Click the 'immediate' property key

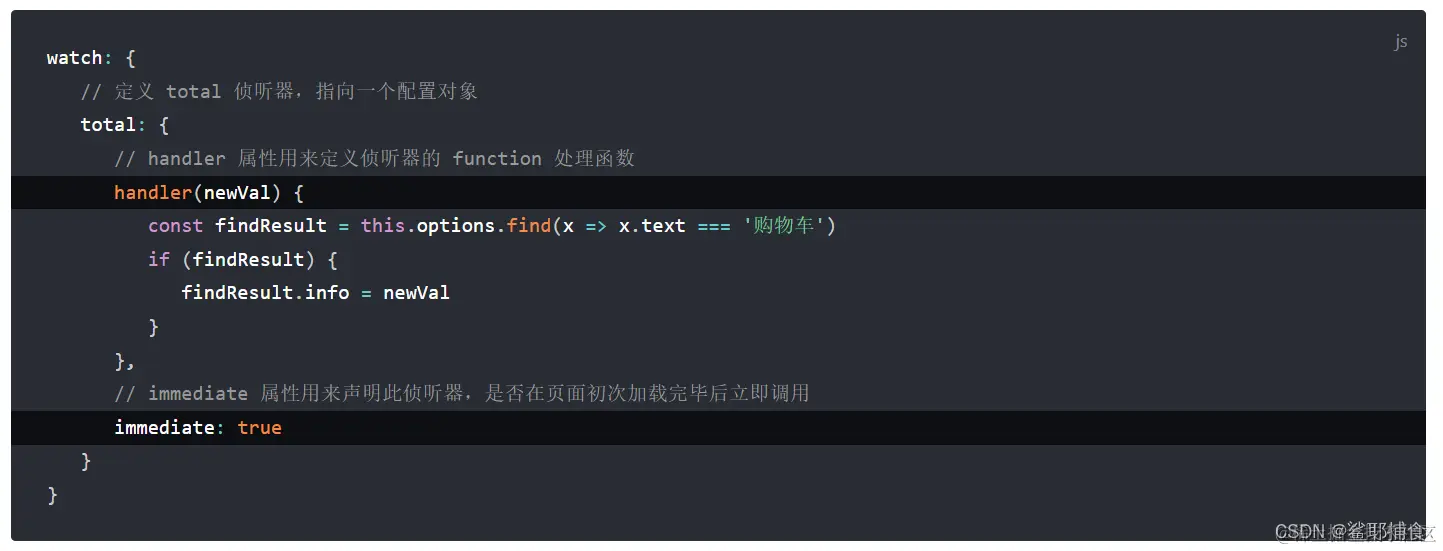point(164,428)
